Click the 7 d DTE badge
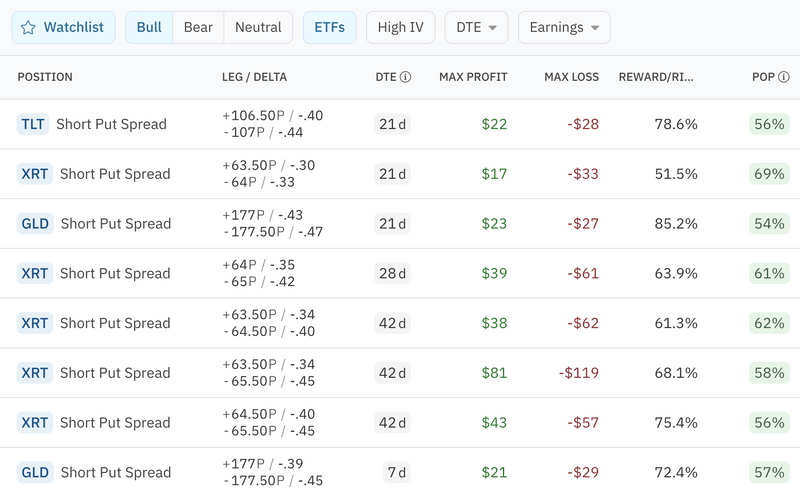Image resolution: width=800 pixels, height=496 pixels. (396, 473)
